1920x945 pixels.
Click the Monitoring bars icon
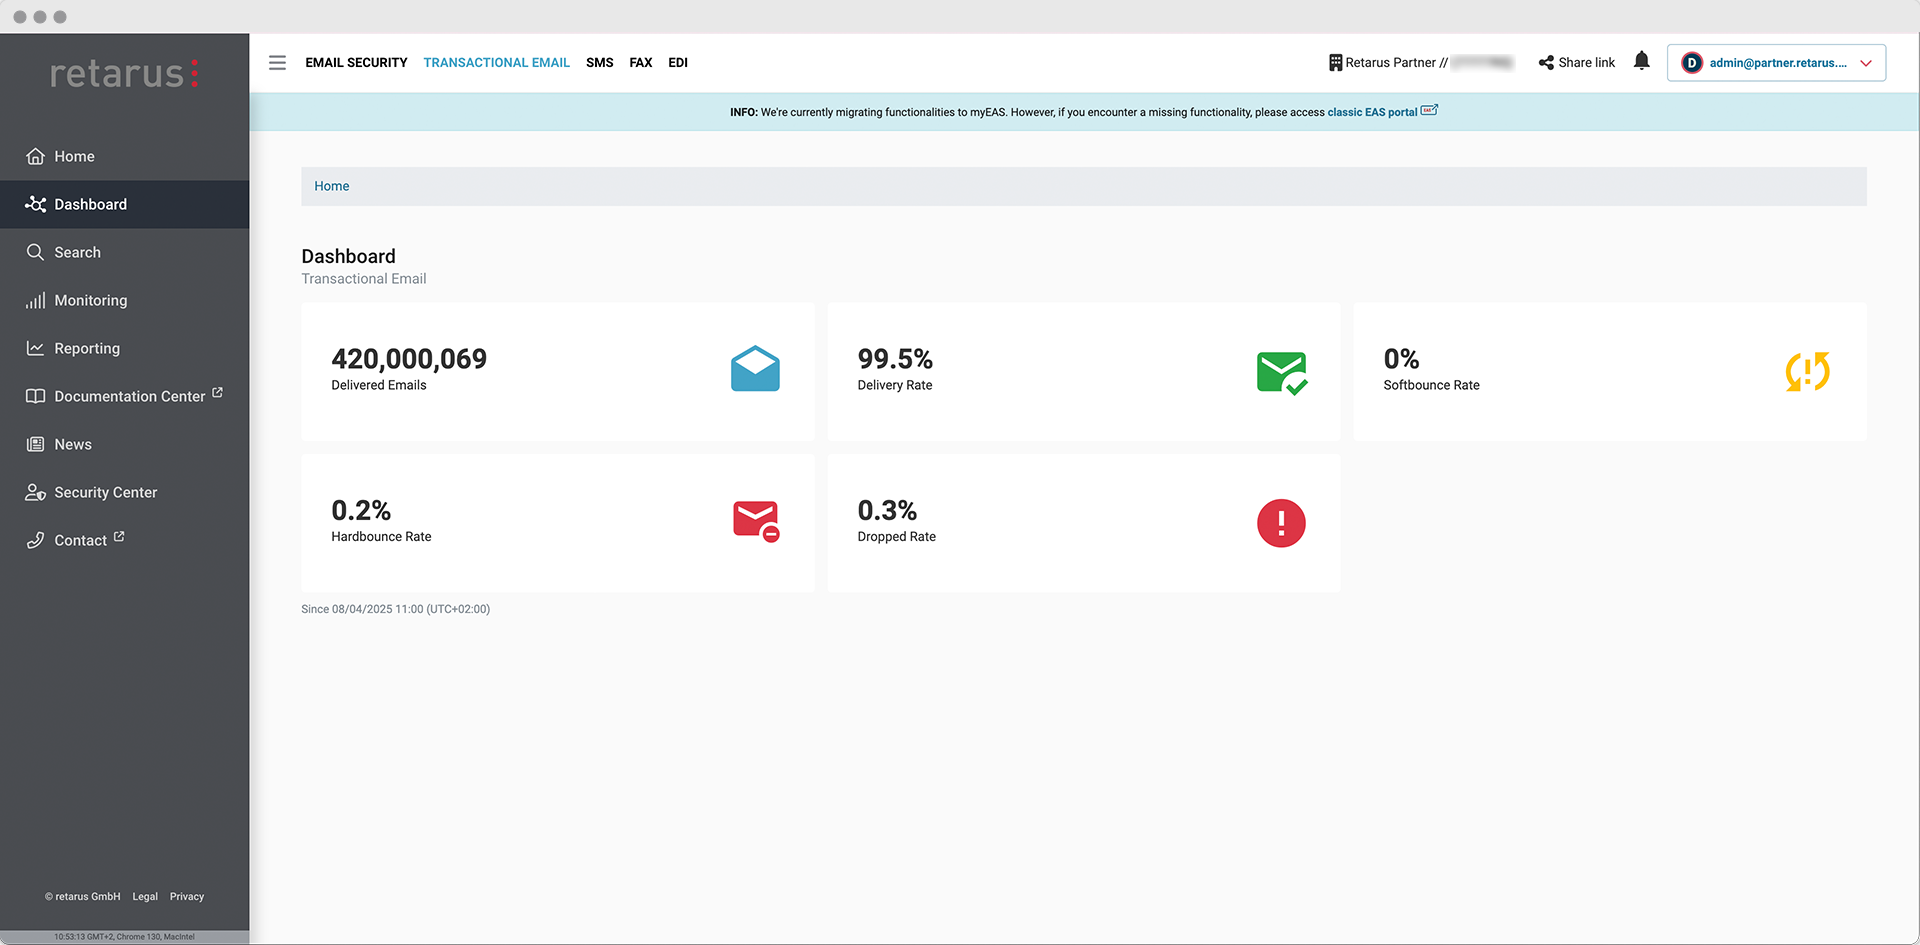35,300
